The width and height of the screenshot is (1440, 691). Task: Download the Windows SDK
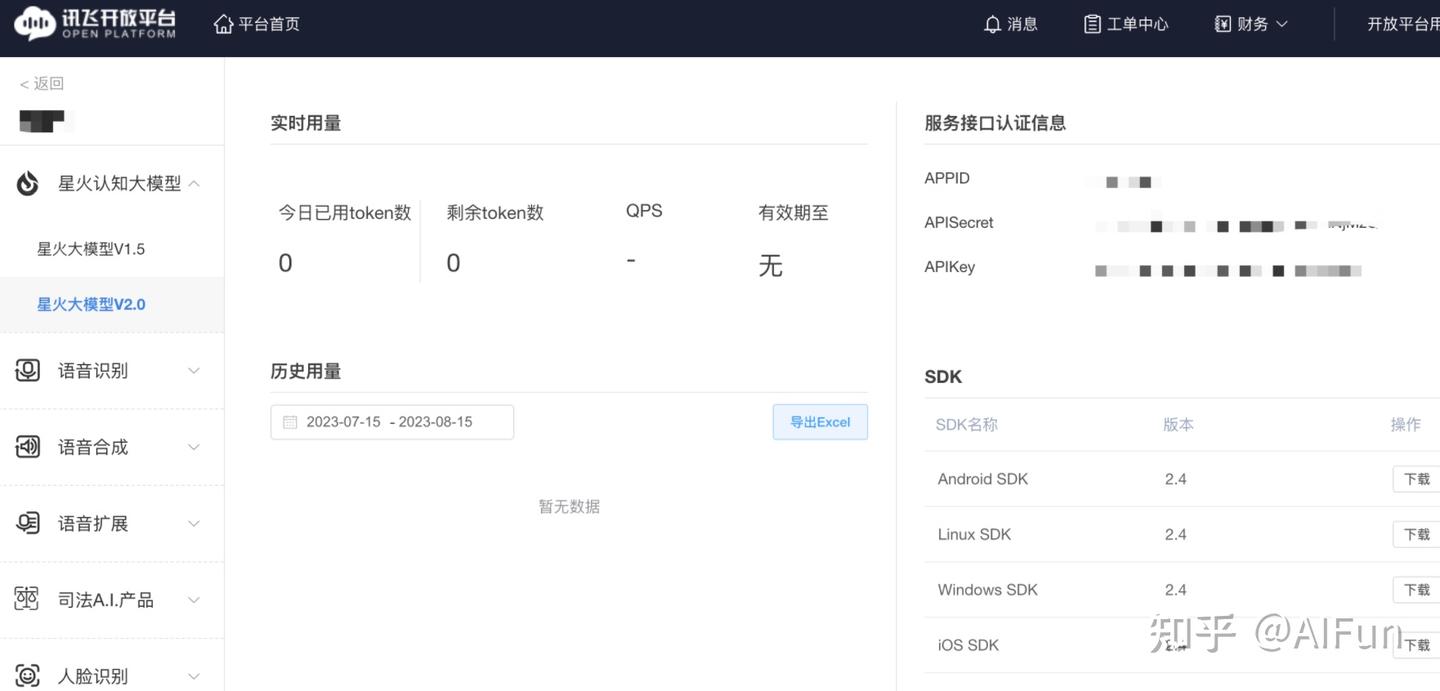(x=1417, y=590)
